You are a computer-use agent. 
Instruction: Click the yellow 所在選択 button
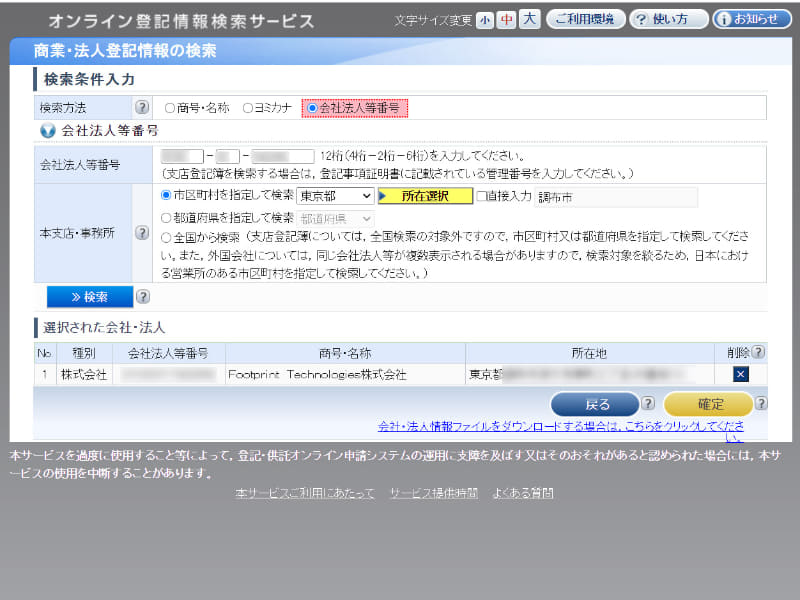(x=429, y=196)
